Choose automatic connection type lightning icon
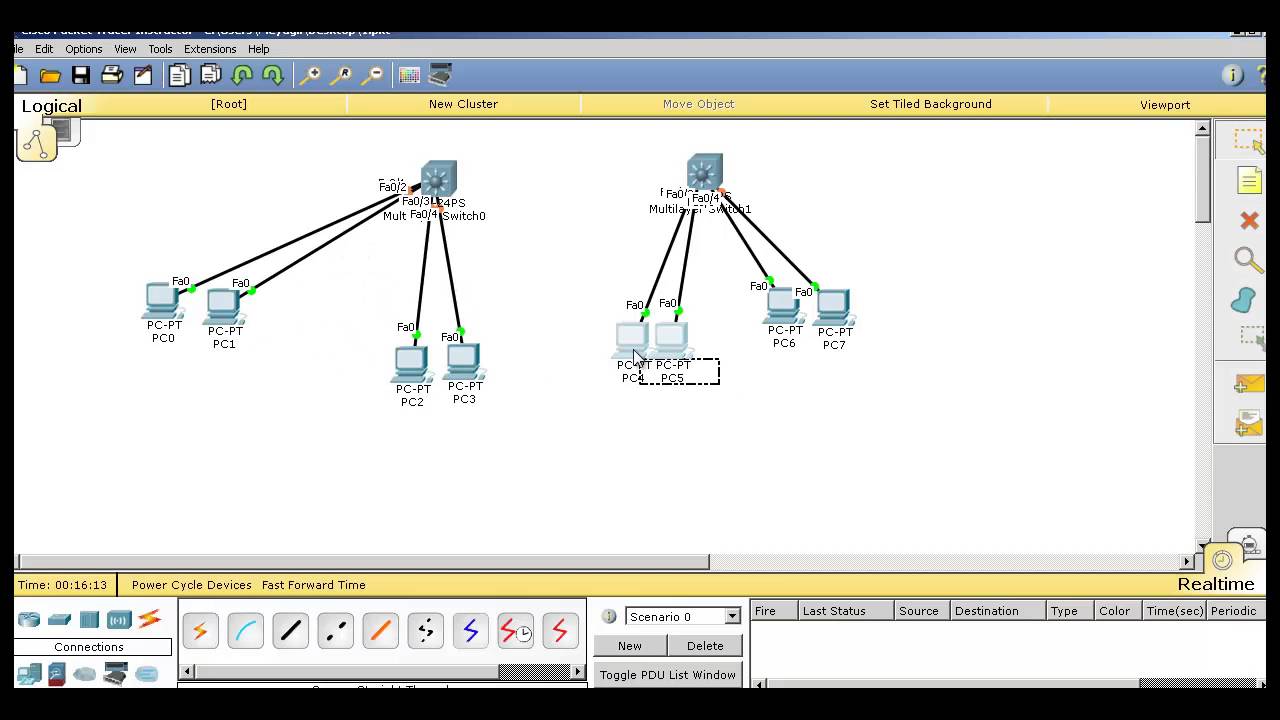 click(200, 631)
